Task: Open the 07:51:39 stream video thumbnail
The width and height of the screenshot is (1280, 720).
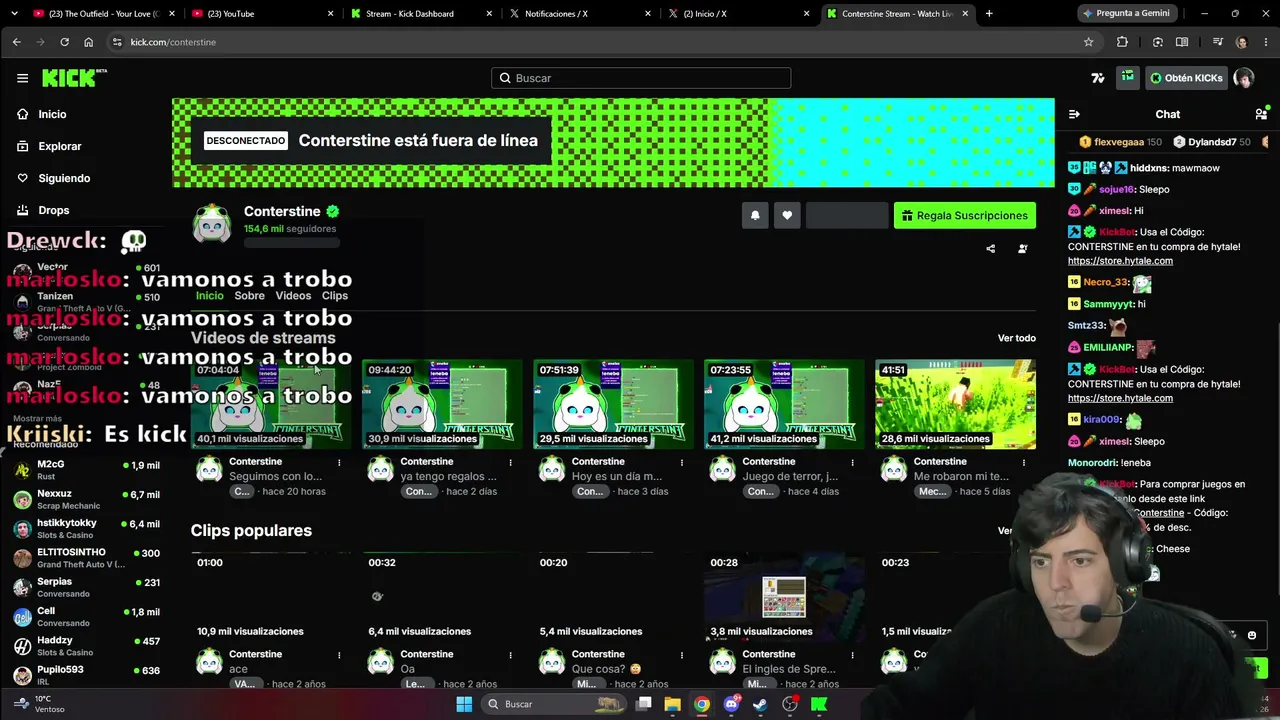Action: click(613, 404)
